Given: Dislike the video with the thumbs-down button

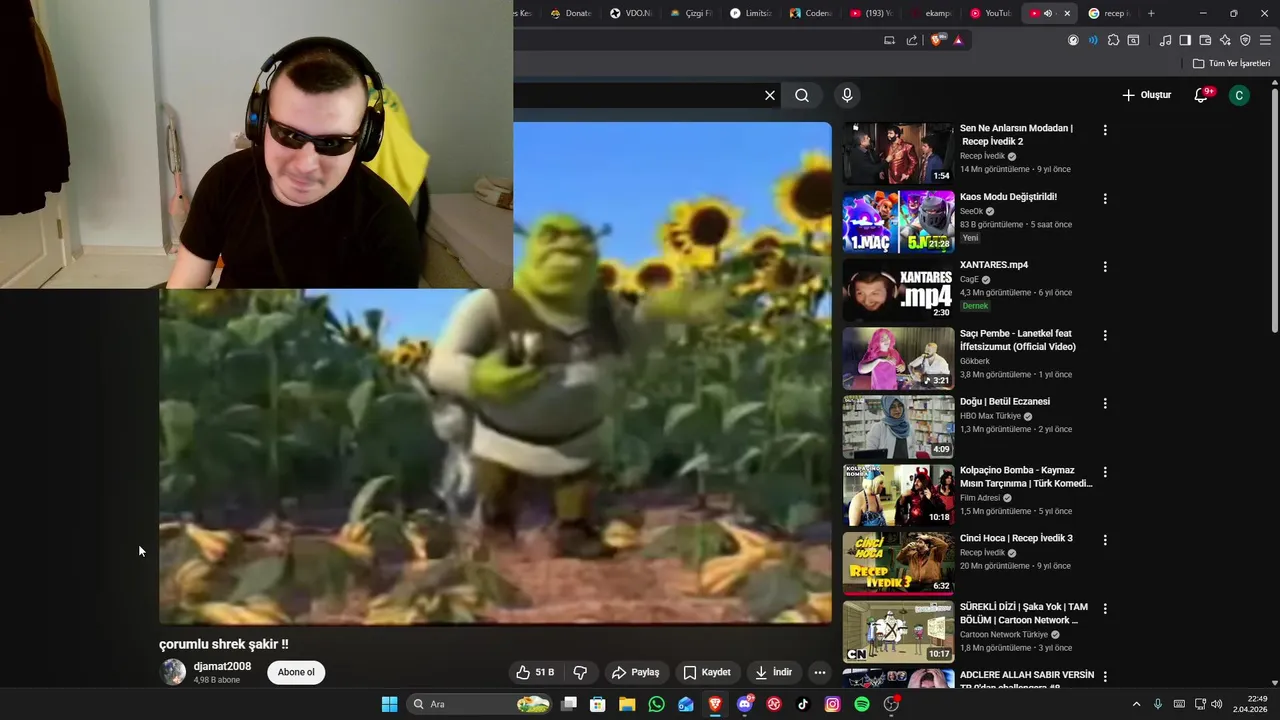Looking at the screenshot, I should [579, 672].
